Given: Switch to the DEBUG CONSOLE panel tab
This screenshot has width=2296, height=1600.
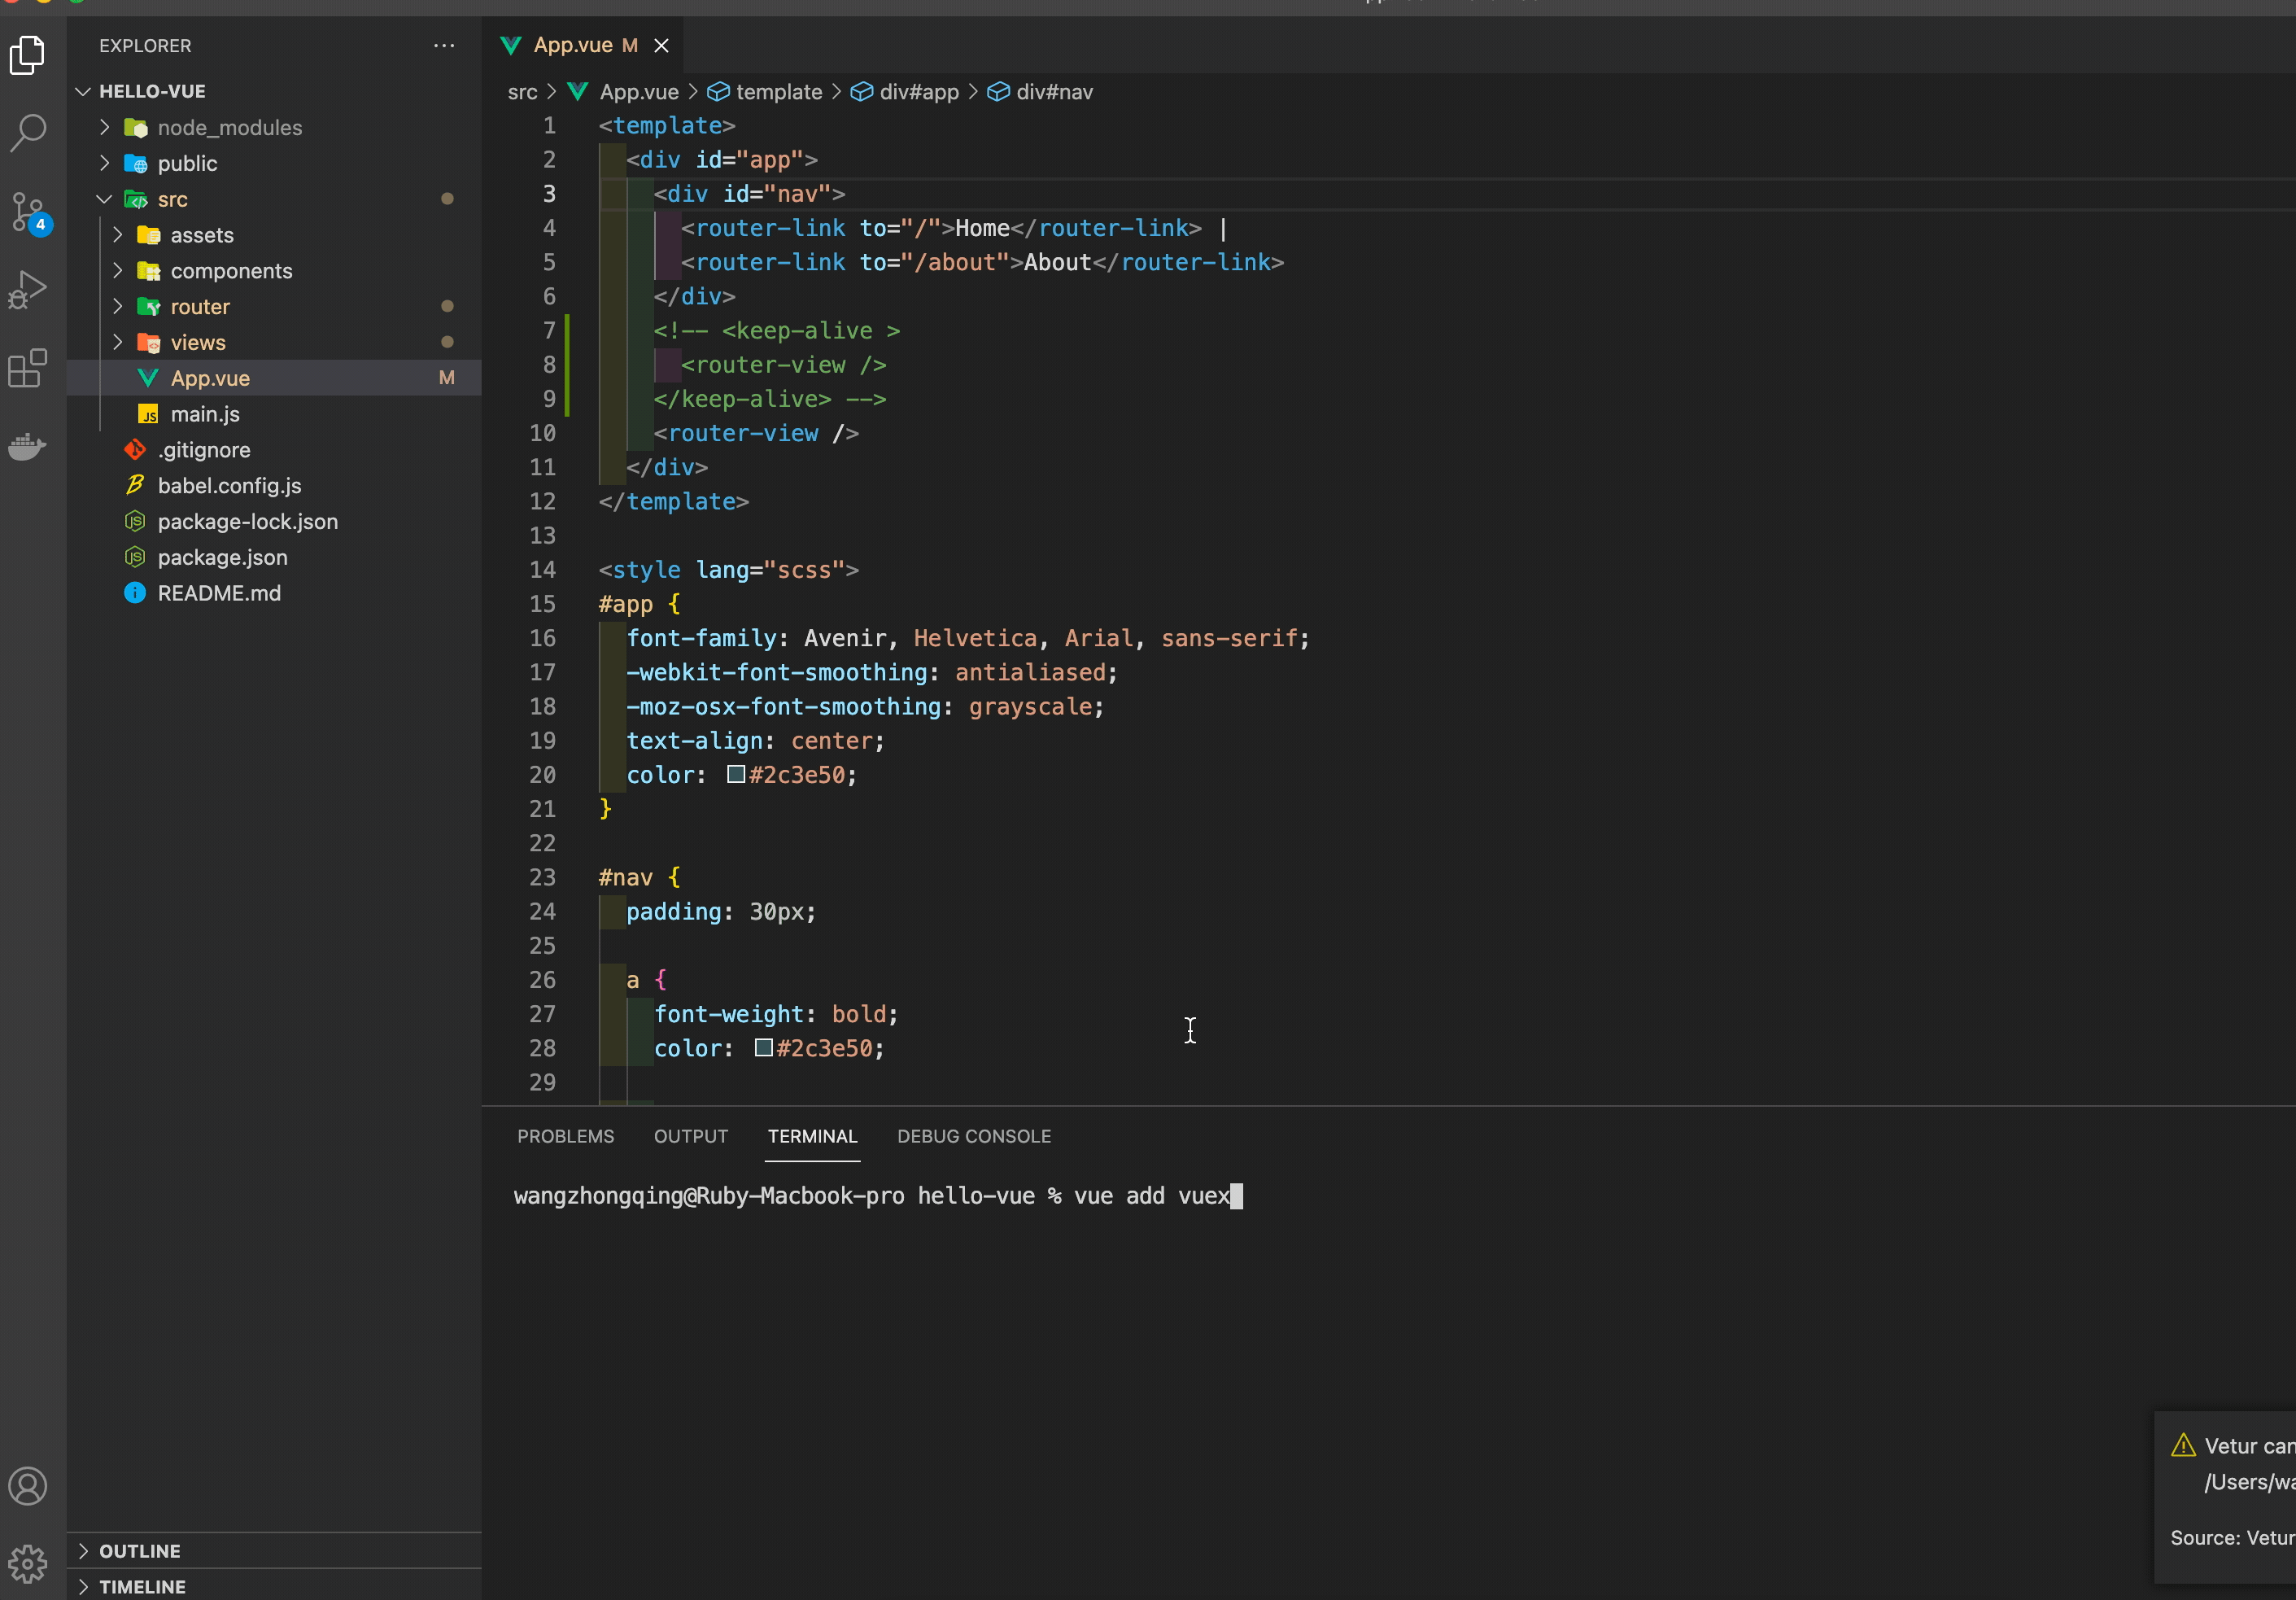Looking at the screenshot, I should click(974, 1137).
